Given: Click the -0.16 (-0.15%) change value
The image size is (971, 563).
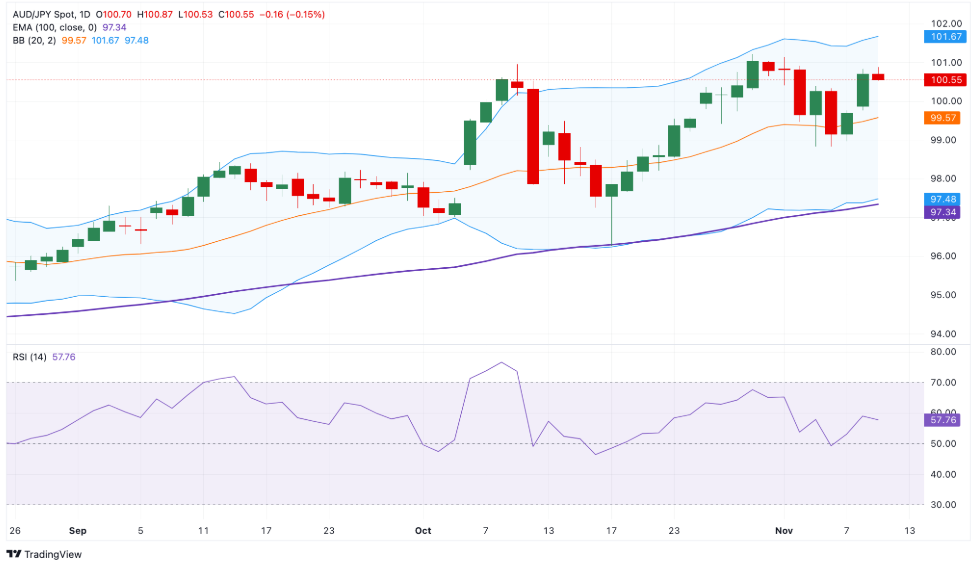Looking at the screenshot, I should point(292,15).
